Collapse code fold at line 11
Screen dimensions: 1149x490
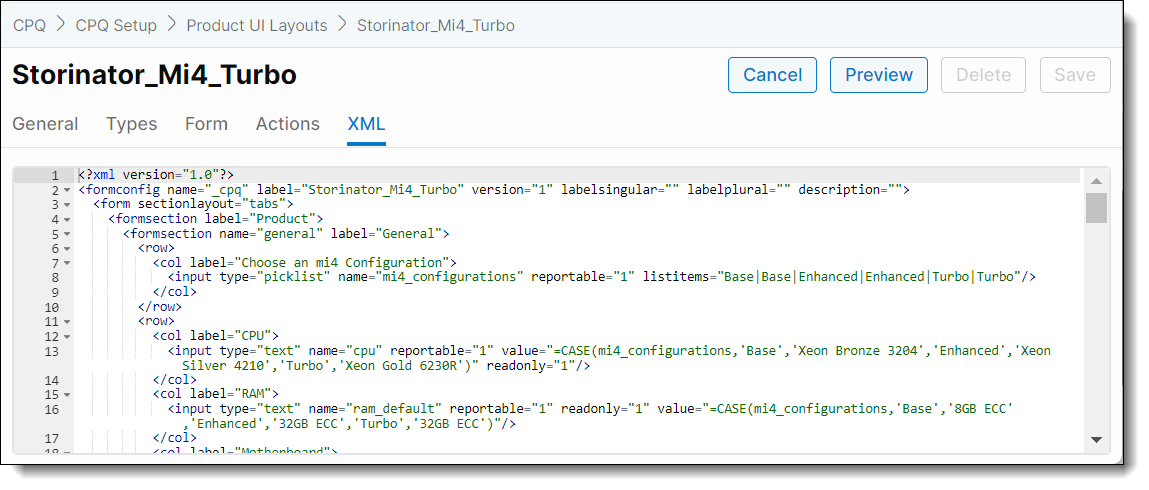click(67, 322)
